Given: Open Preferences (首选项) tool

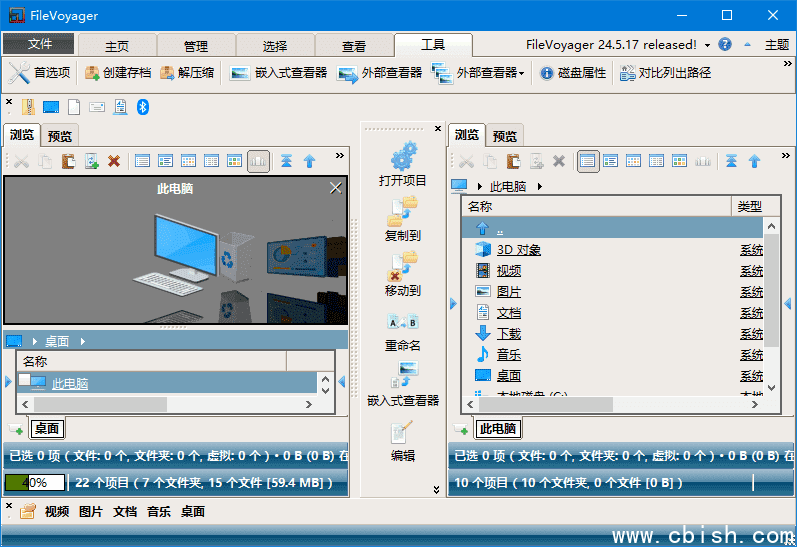Looking at the screenshot, I should (39, 73).
